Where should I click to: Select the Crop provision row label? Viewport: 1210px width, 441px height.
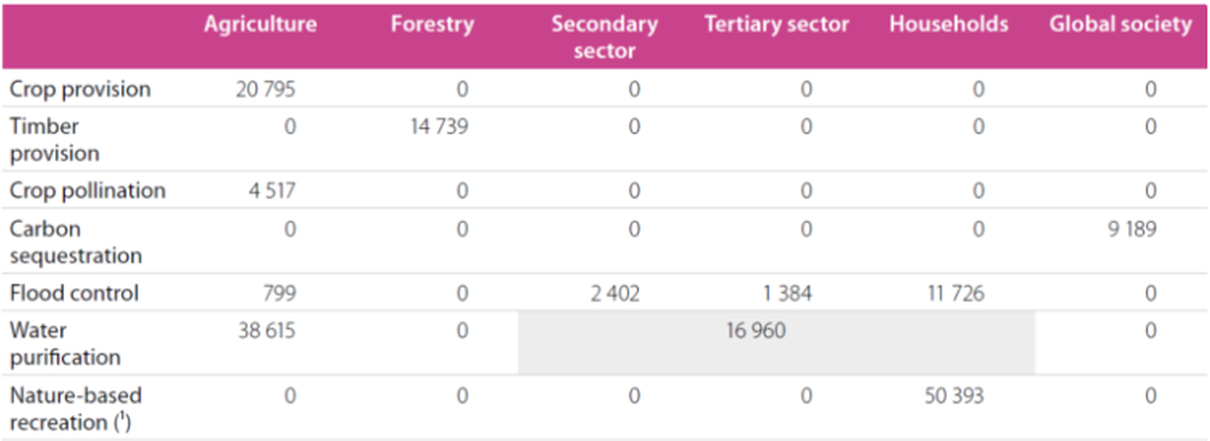click(80, 89)
